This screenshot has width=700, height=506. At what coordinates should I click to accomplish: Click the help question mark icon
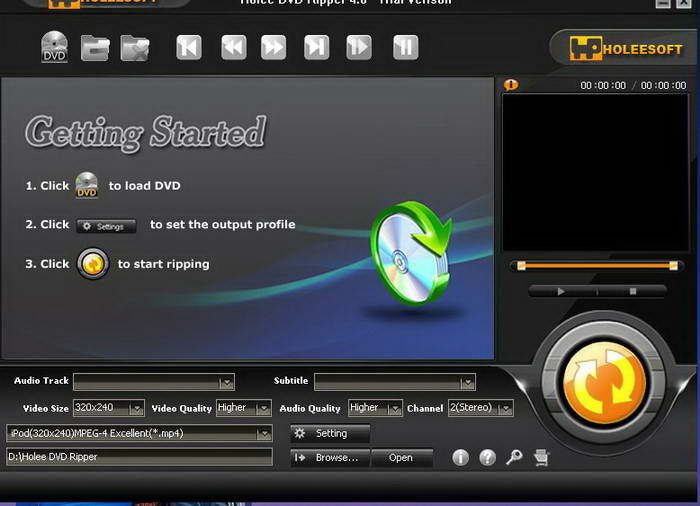(488, 457)
